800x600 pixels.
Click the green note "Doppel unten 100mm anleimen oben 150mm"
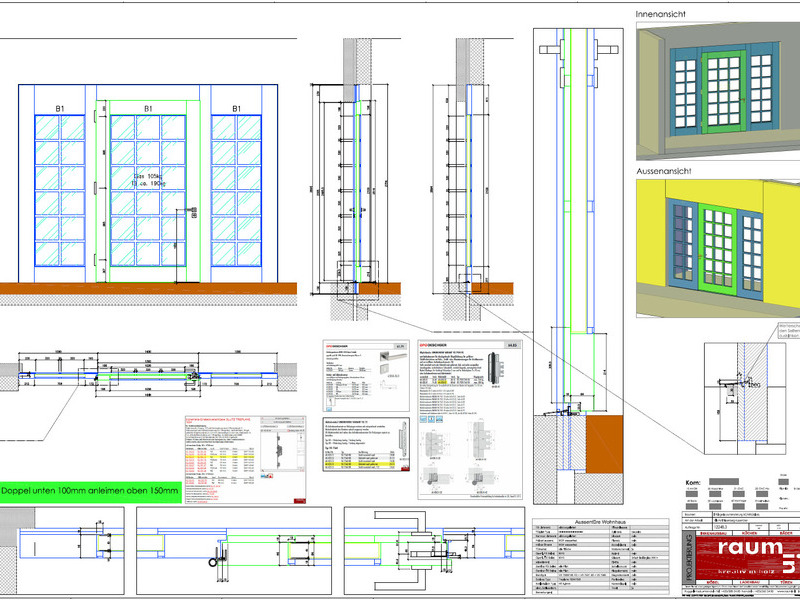90,491
